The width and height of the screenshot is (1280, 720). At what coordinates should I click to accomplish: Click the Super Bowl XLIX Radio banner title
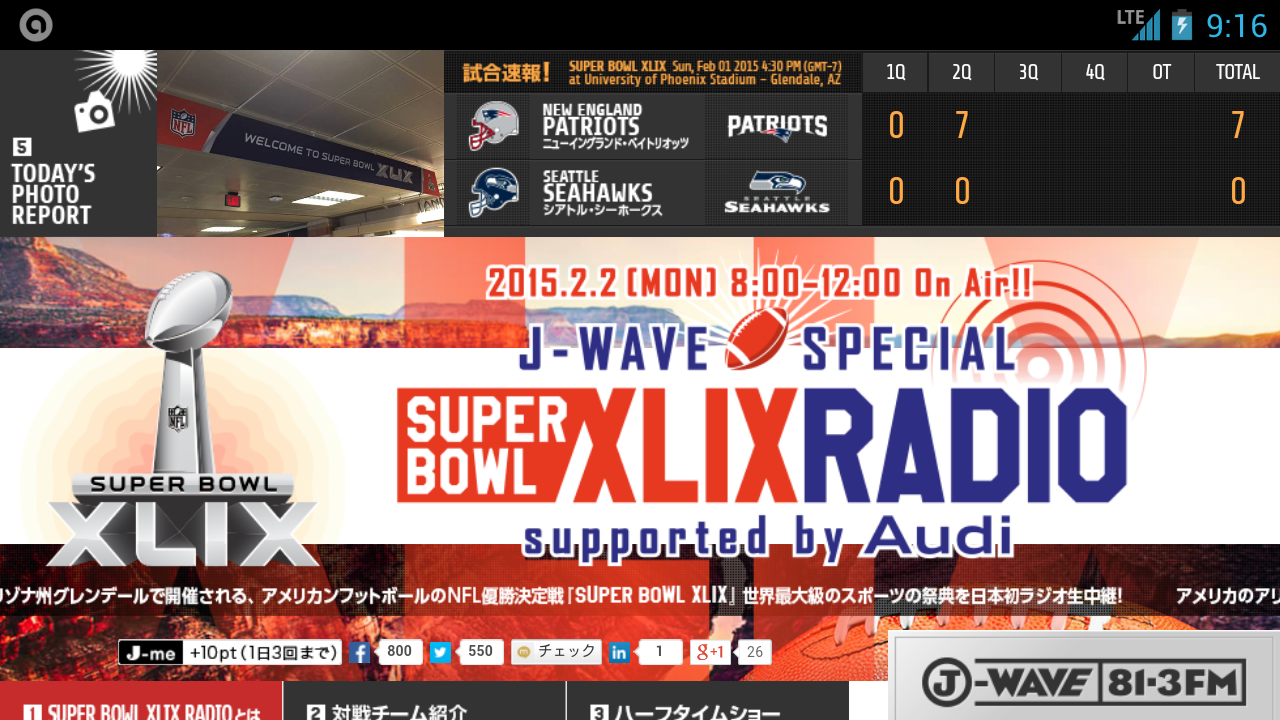[x=762, y=443]
